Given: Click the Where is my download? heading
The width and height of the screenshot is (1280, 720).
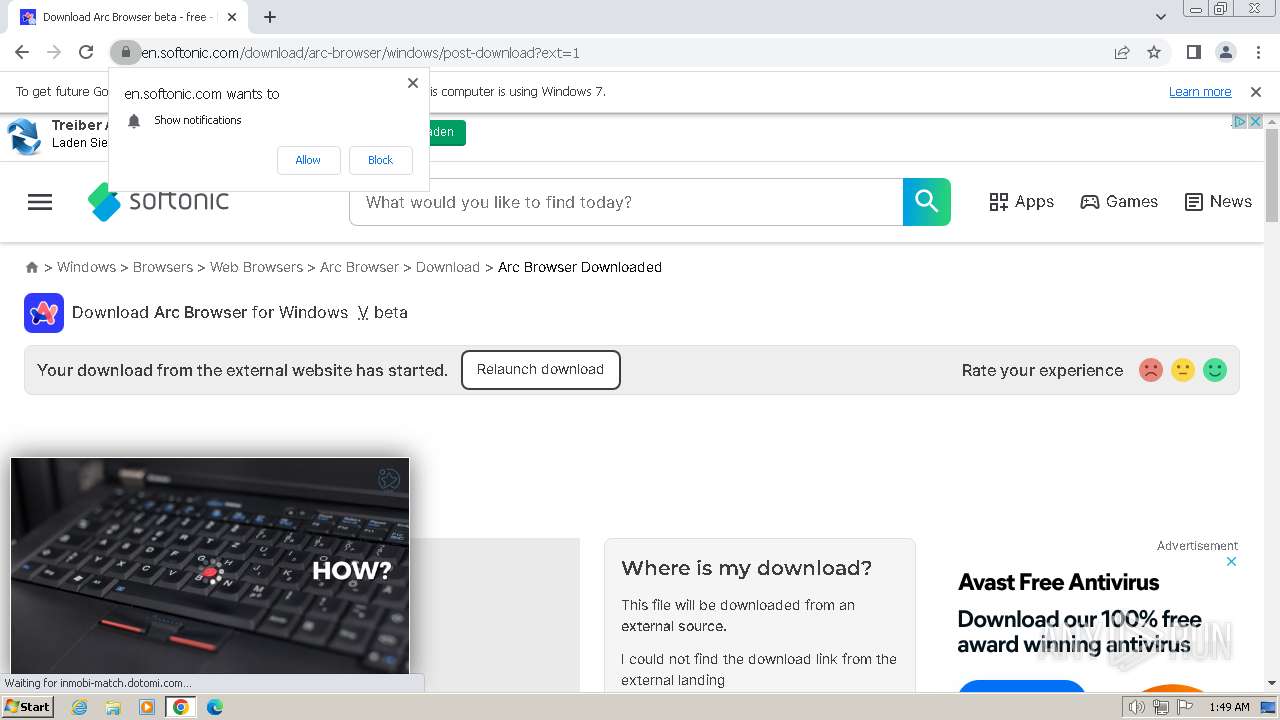Looking at the screenshot, I should [746, 568].
